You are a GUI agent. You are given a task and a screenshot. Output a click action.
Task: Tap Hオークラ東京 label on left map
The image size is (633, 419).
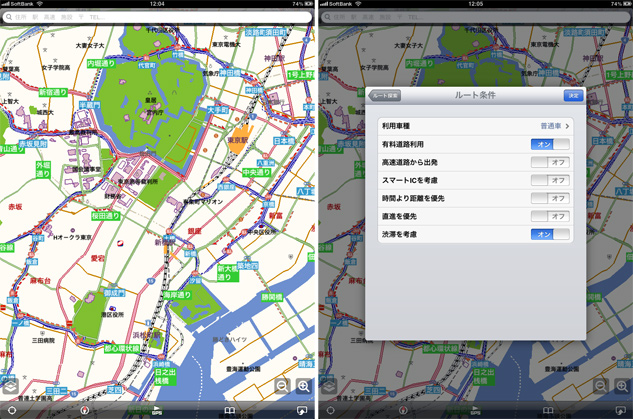coord(73,237)
